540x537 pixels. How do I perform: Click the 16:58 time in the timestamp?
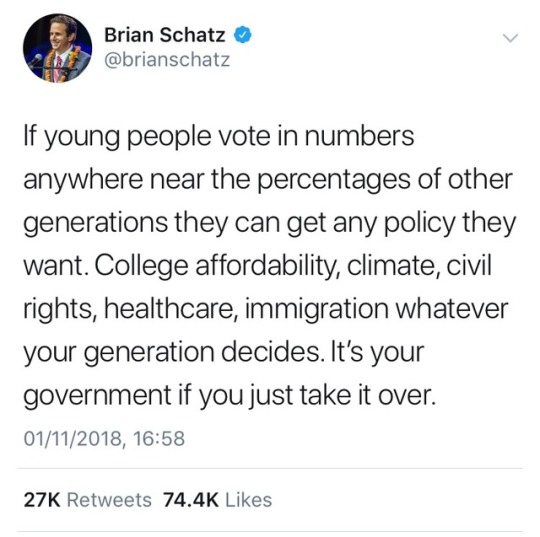tap(159, 438)
